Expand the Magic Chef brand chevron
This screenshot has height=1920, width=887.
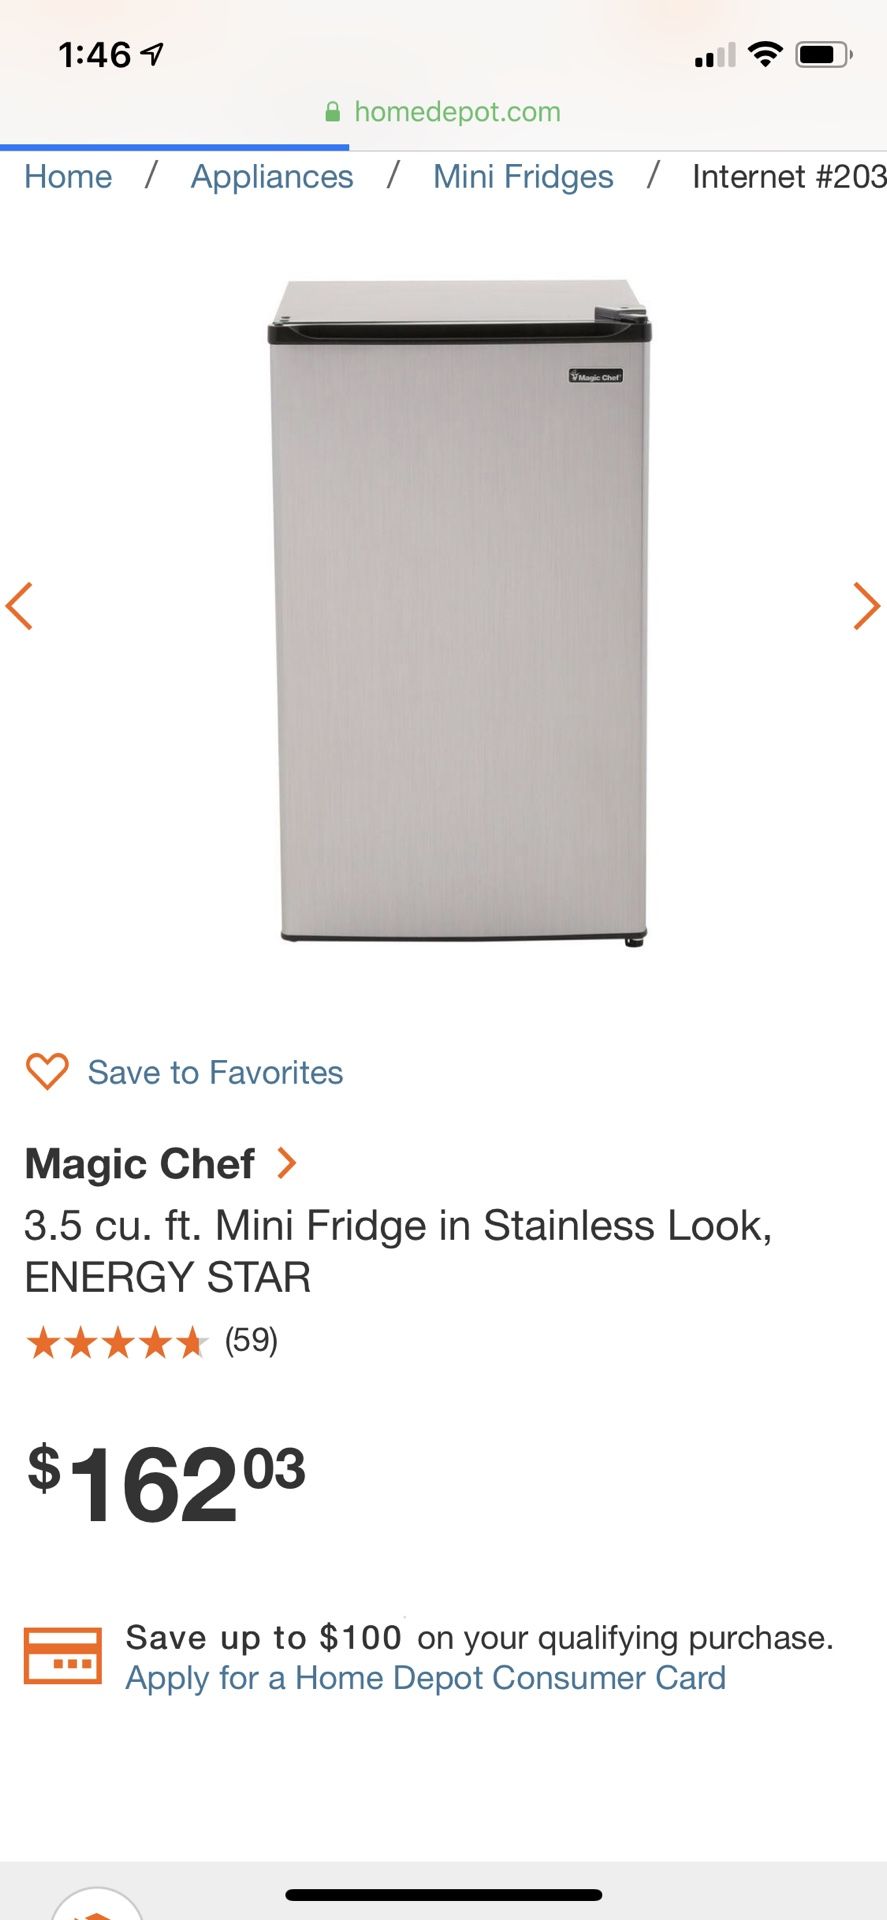click(x=287, y=1163)
